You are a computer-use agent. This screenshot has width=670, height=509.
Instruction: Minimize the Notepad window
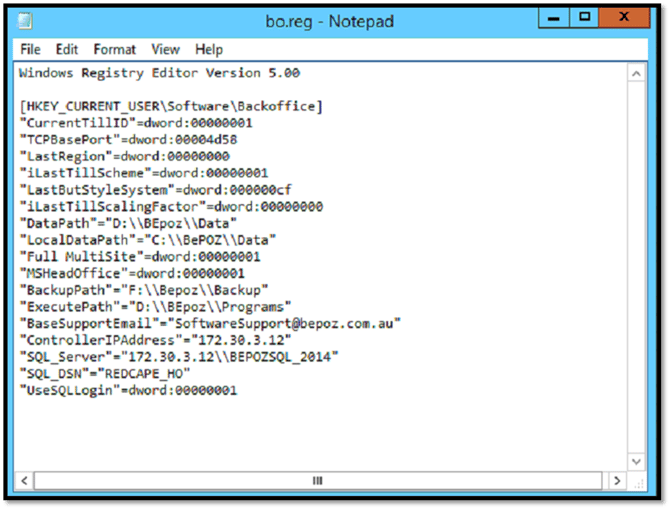tap(554, 17)
